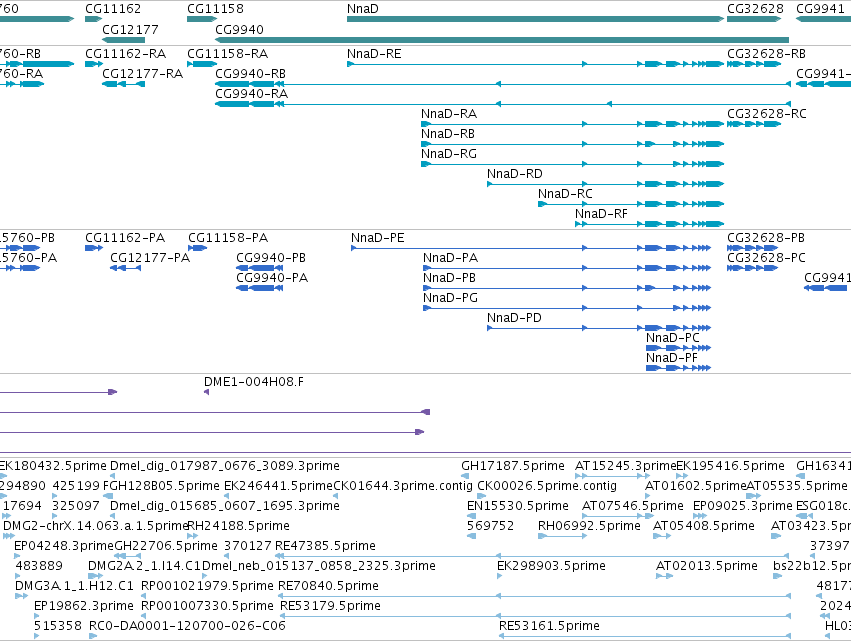Click EST RE47385.5prime
851x641 pixels.
(326, 546)
